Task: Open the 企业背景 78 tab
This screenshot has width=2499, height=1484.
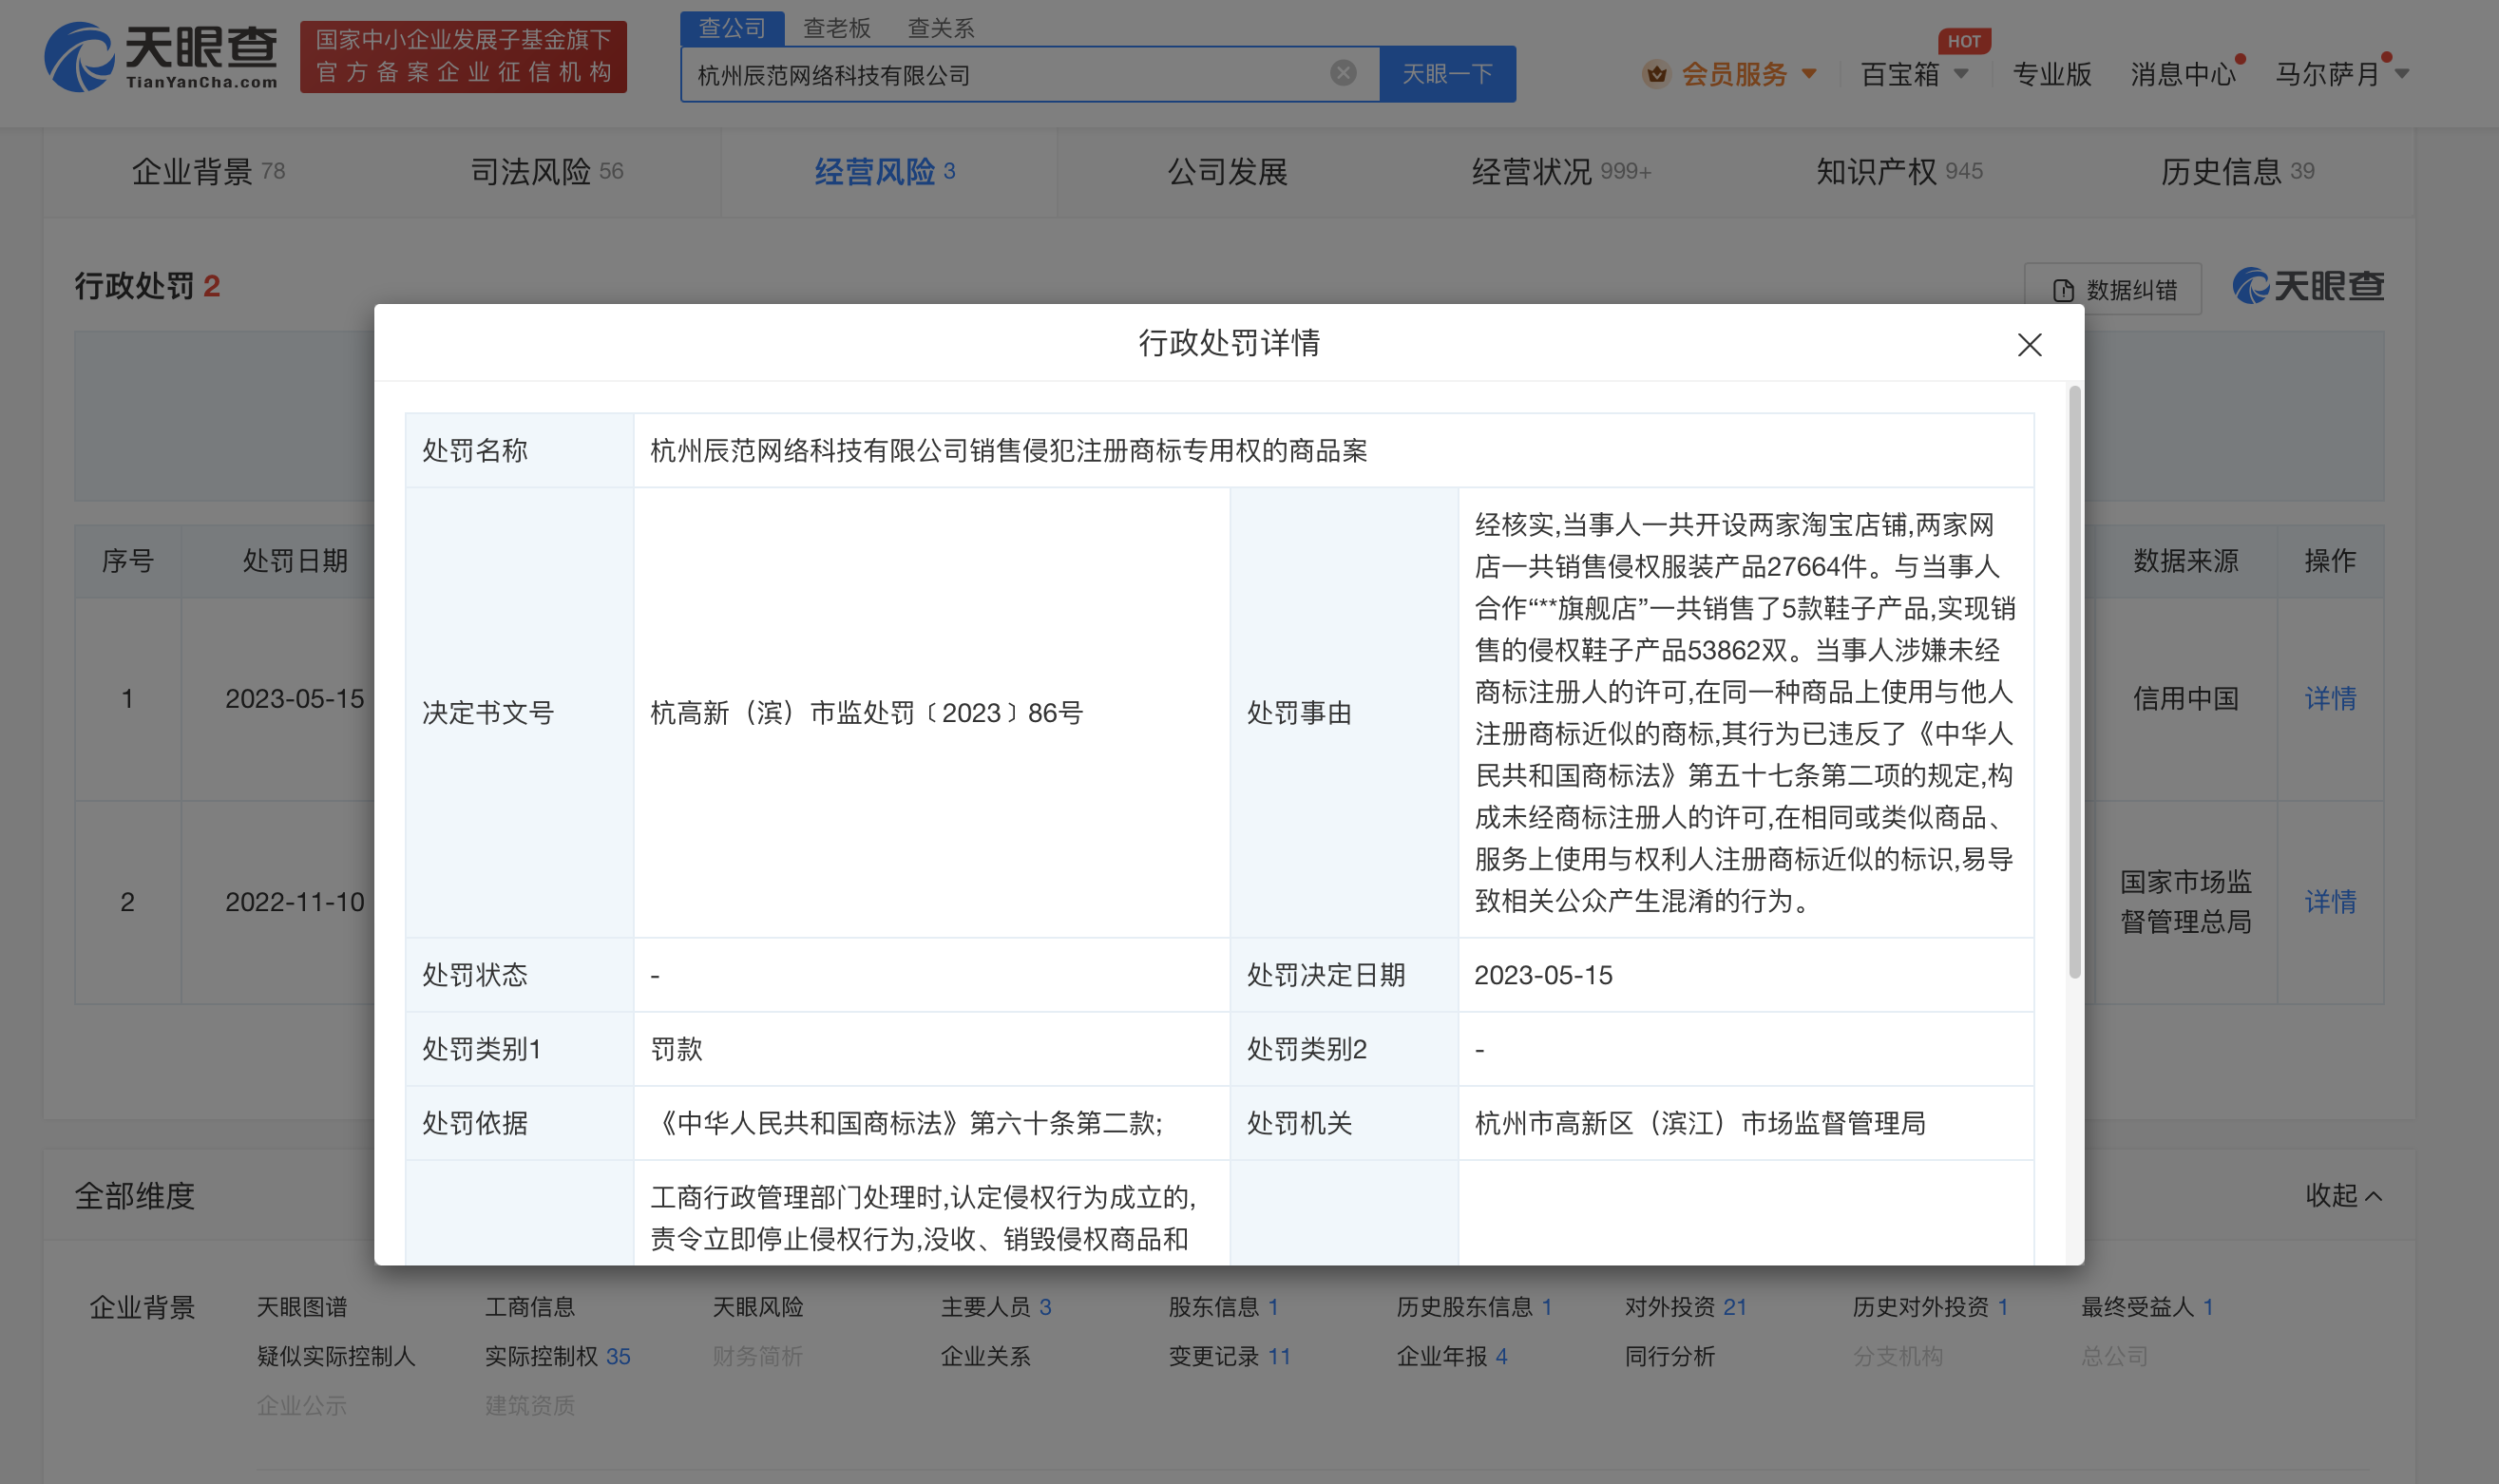Action: [208, 172]
